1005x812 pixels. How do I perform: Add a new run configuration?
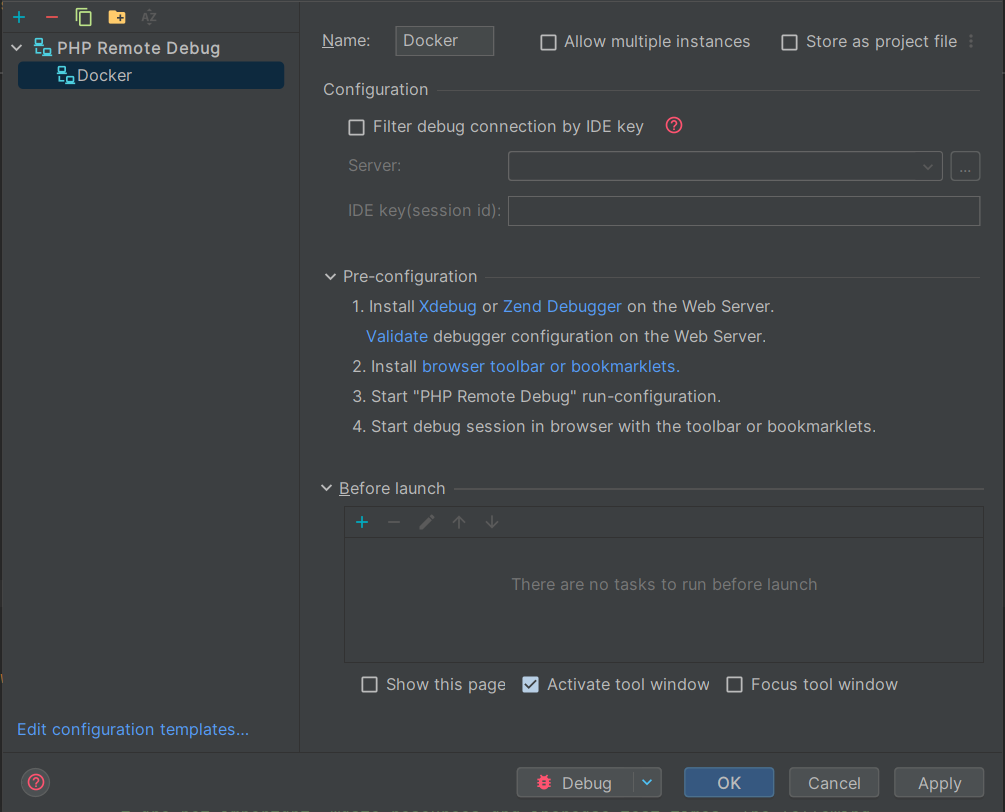[x=19, y=17]
